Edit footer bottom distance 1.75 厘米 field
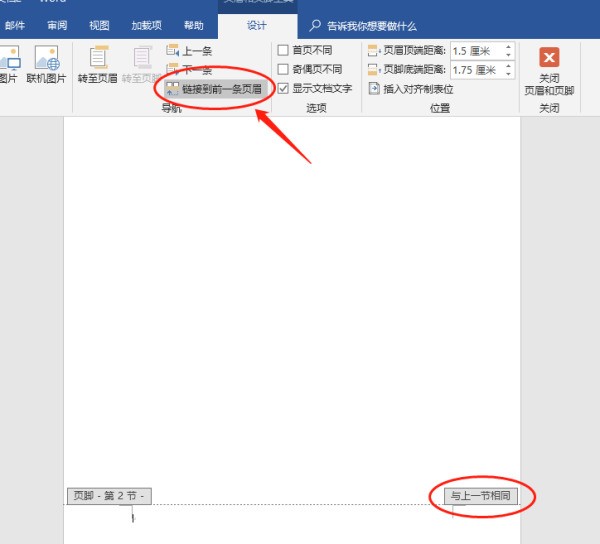The image size is (600, 544). [476, 70]
